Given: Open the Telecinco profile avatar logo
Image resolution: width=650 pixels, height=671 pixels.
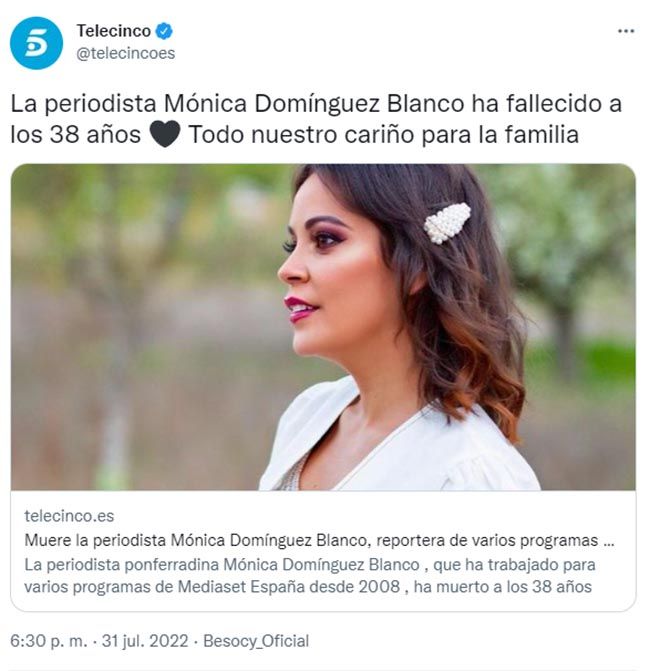Looking at the screenshot, I should coord(36,43).
